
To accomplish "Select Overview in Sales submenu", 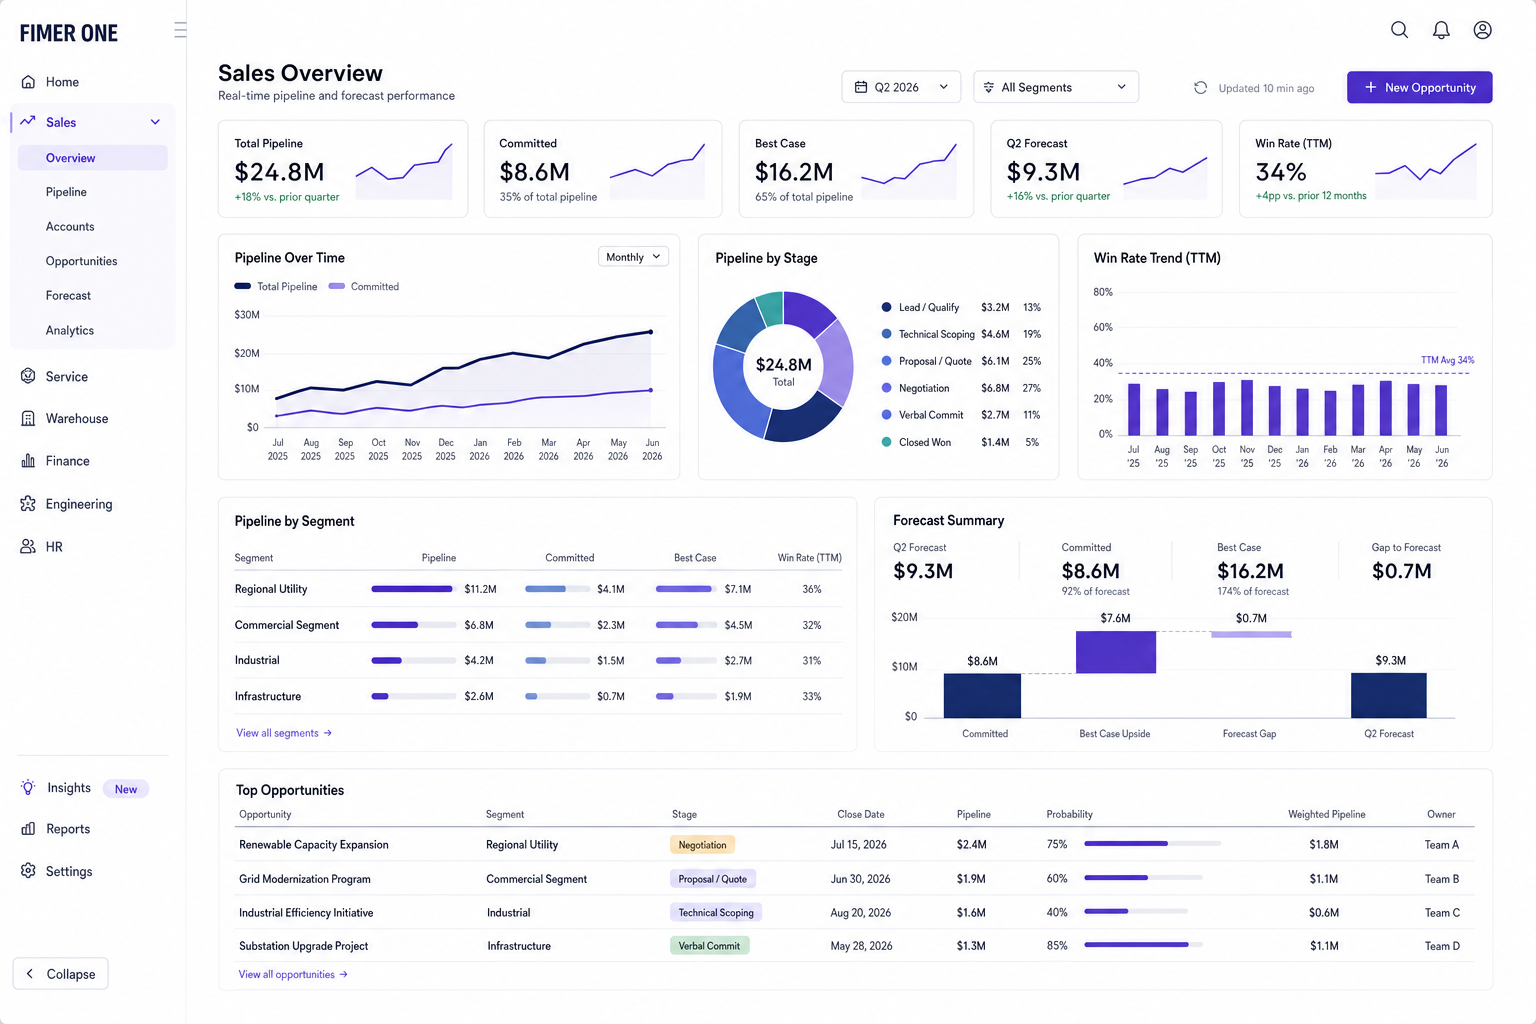I will point(92,158).
